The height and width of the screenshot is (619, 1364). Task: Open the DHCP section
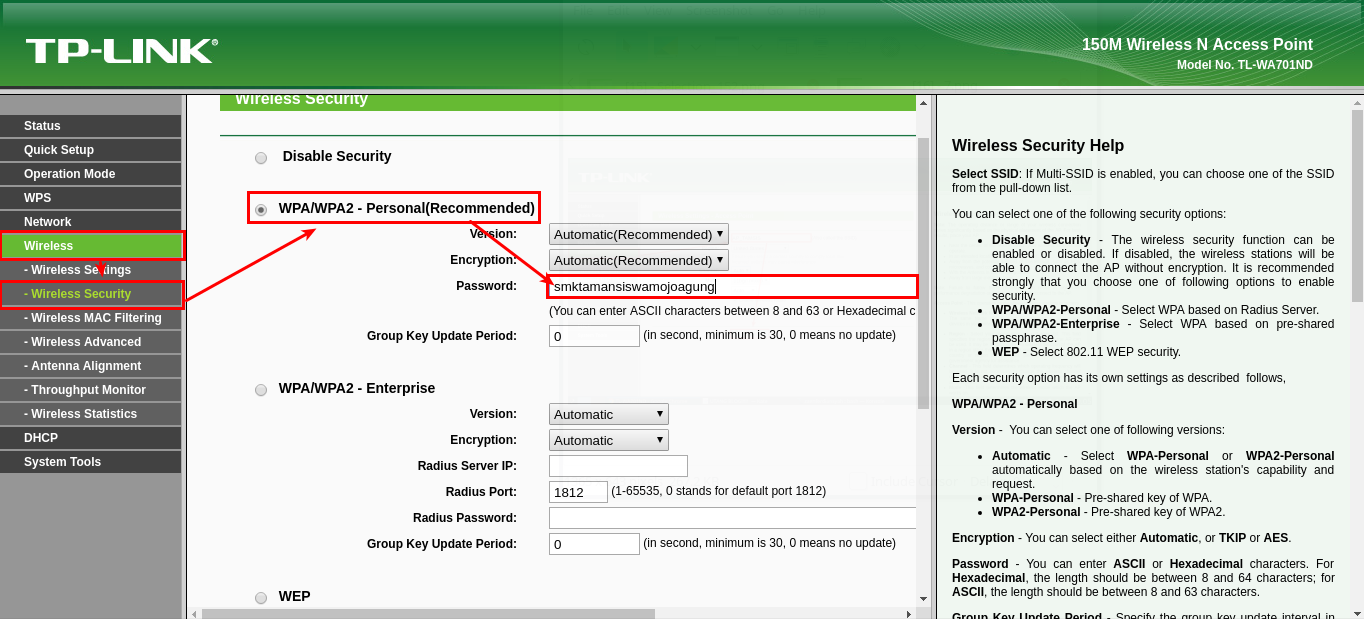(x=38, y=437)
